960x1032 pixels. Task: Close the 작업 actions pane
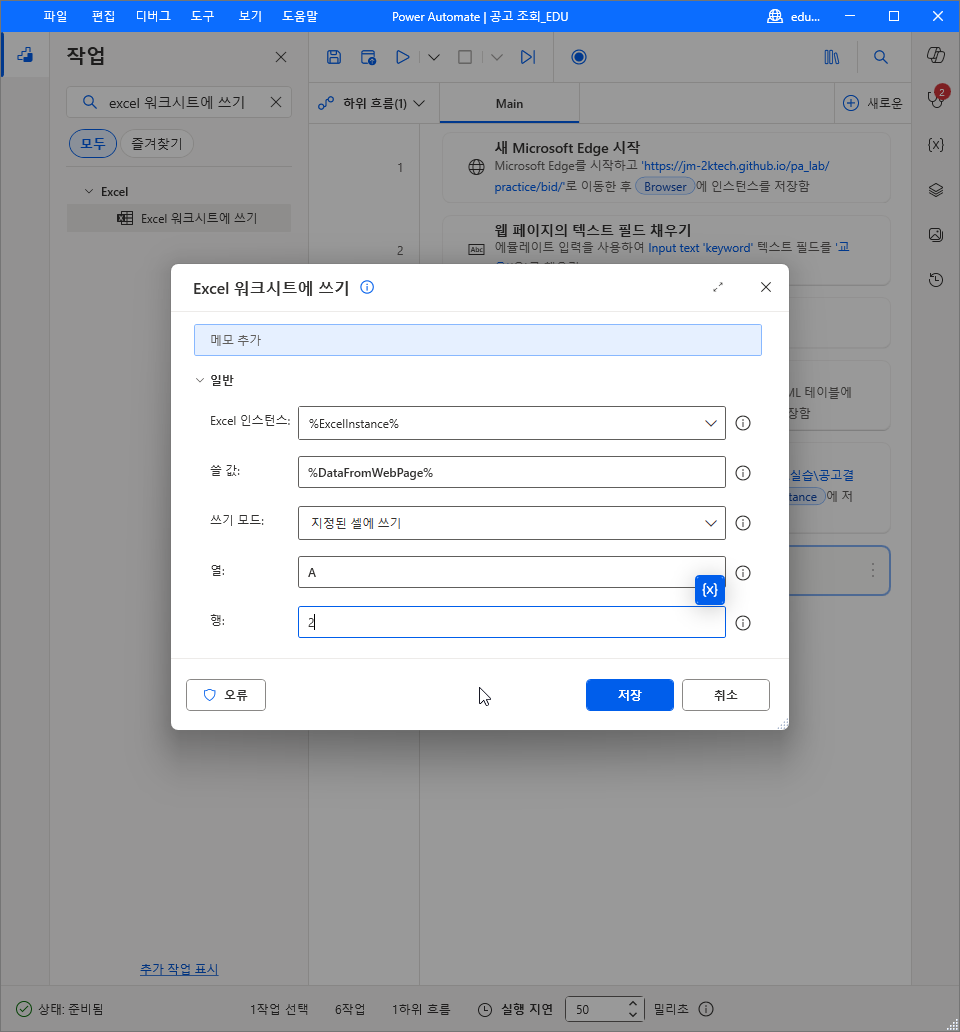[281, 57]
